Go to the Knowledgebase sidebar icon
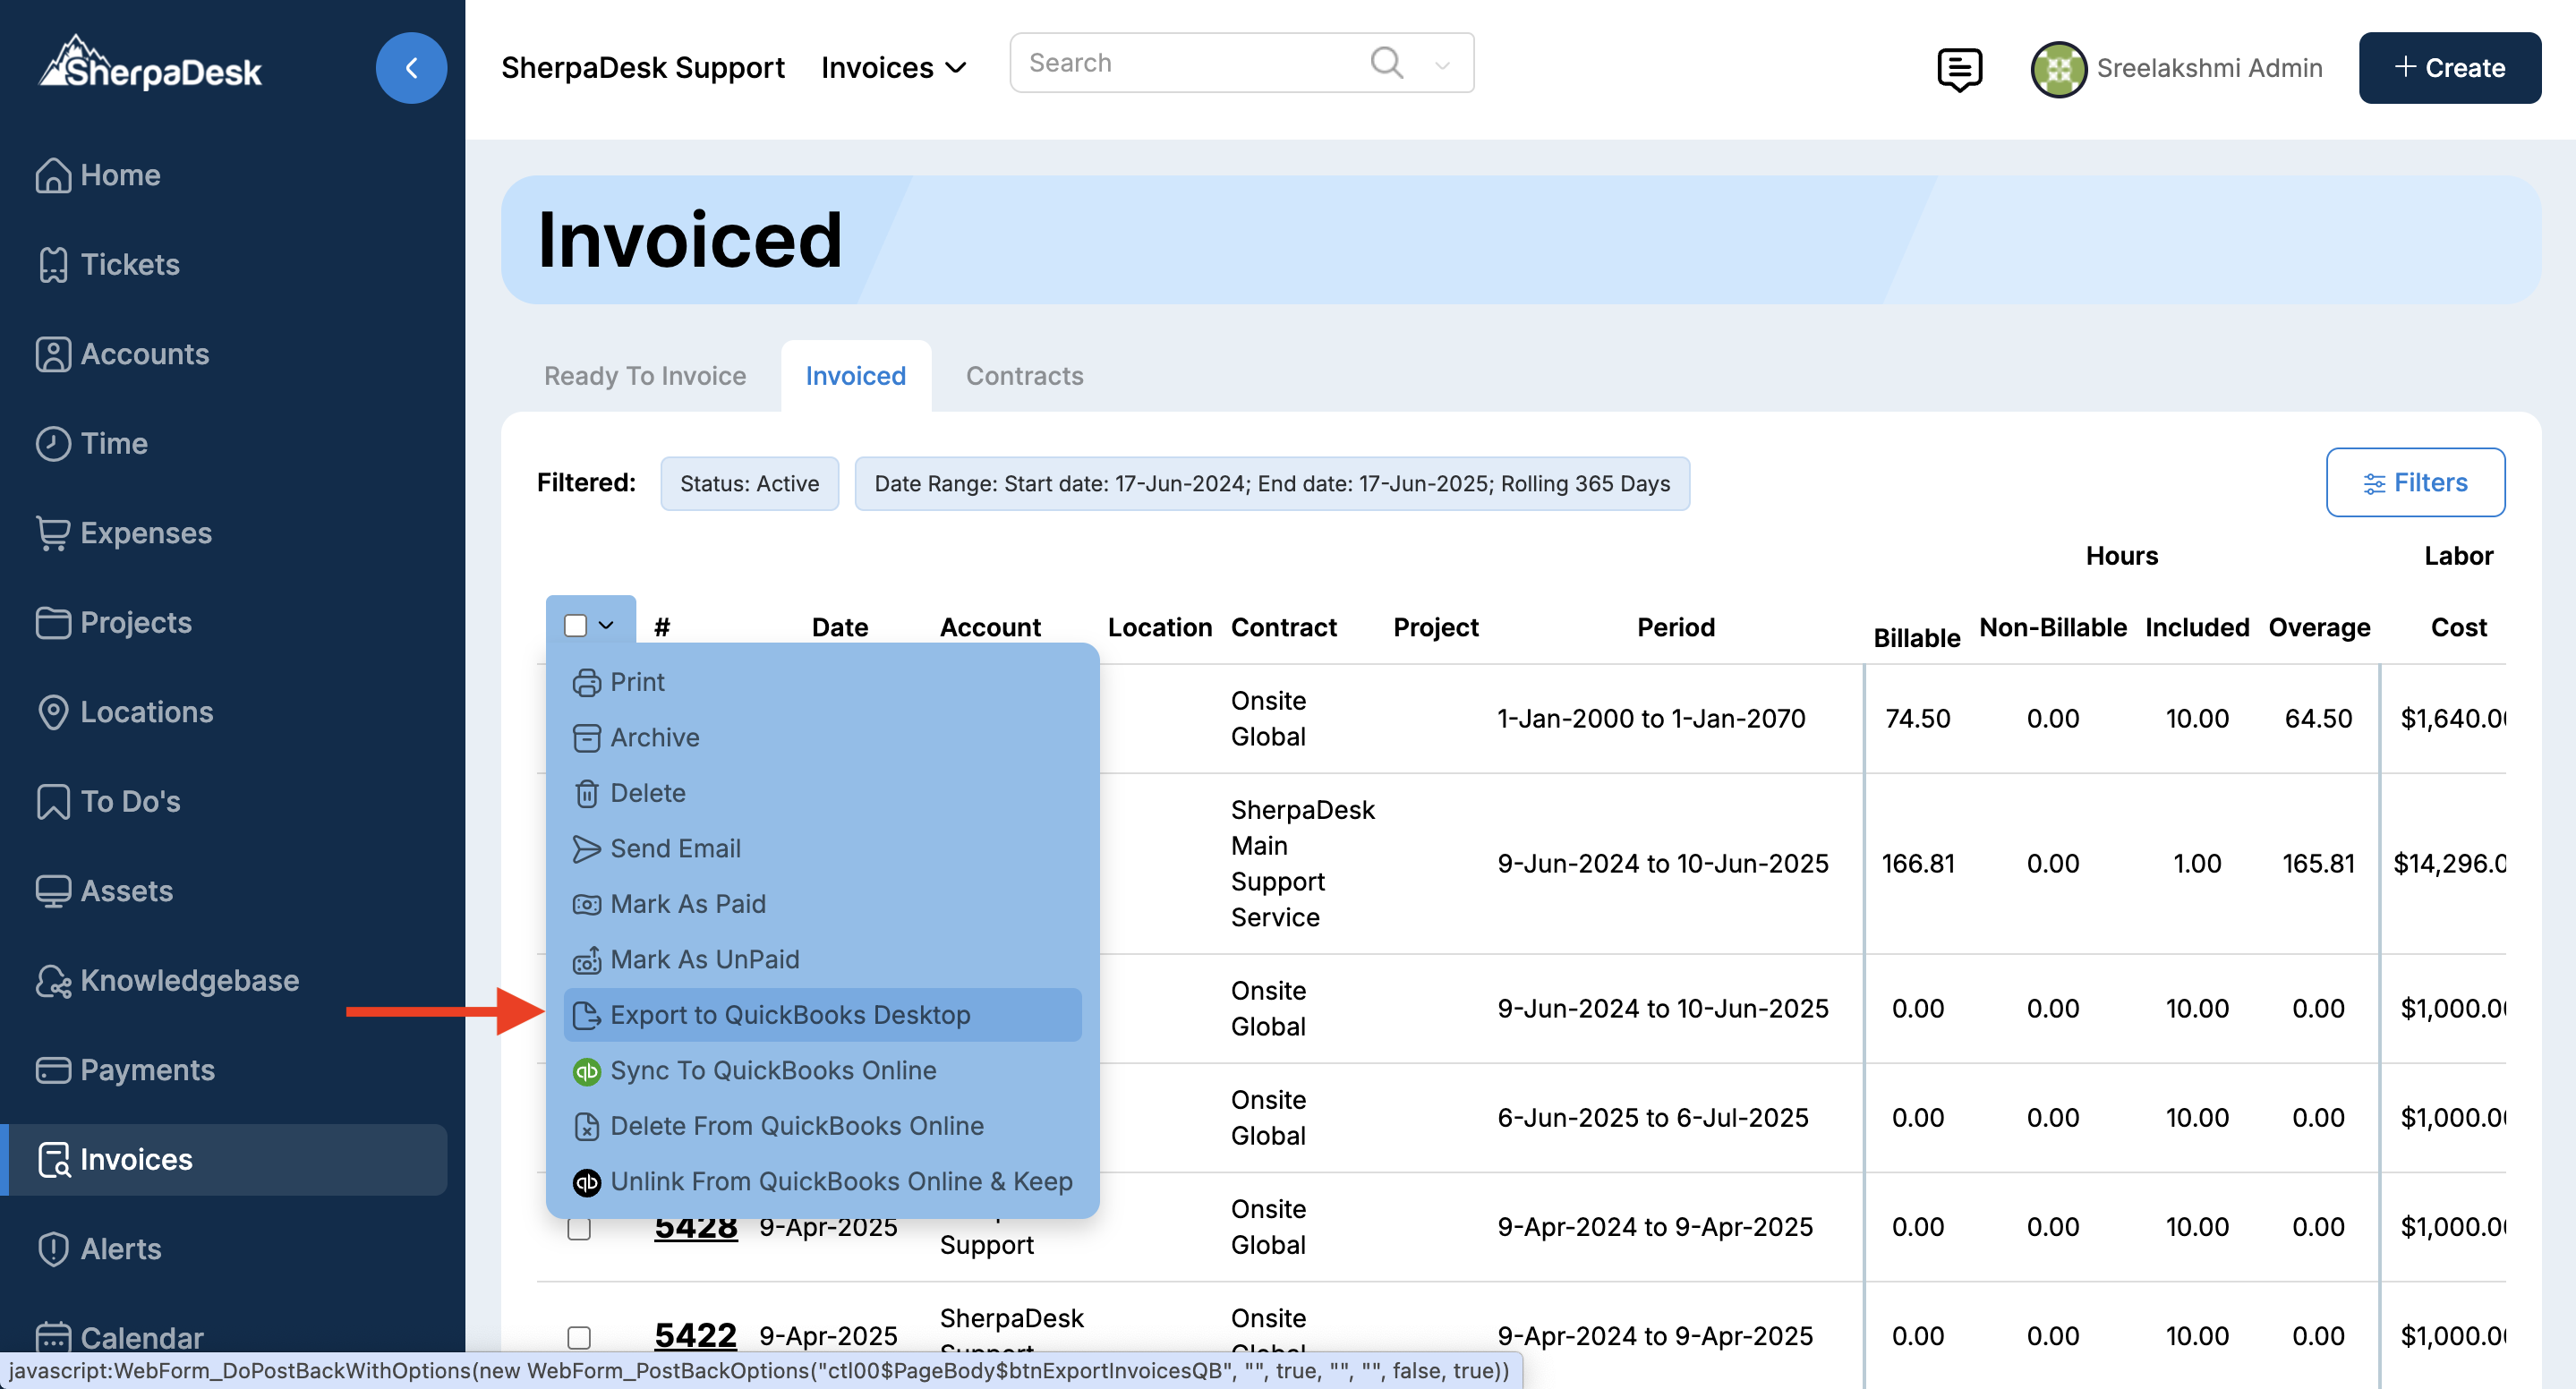This screenshot has width=2576, height=1389. click(53, 981)
